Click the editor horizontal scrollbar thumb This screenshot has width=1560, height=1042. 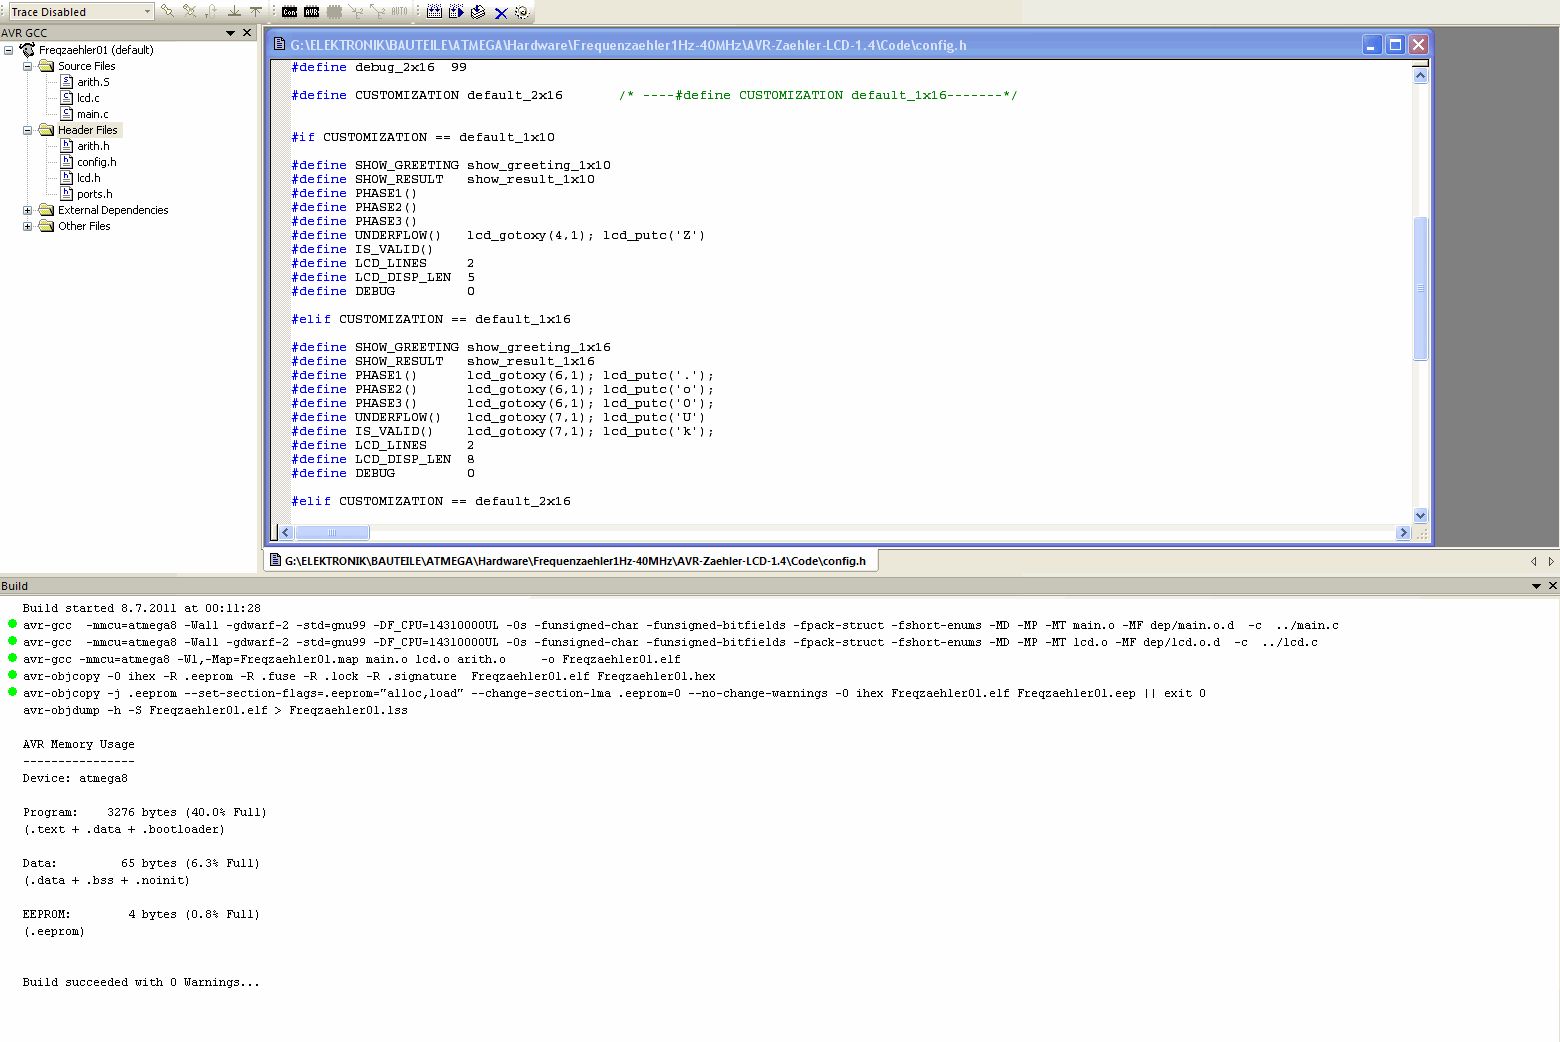pos(332,533)
